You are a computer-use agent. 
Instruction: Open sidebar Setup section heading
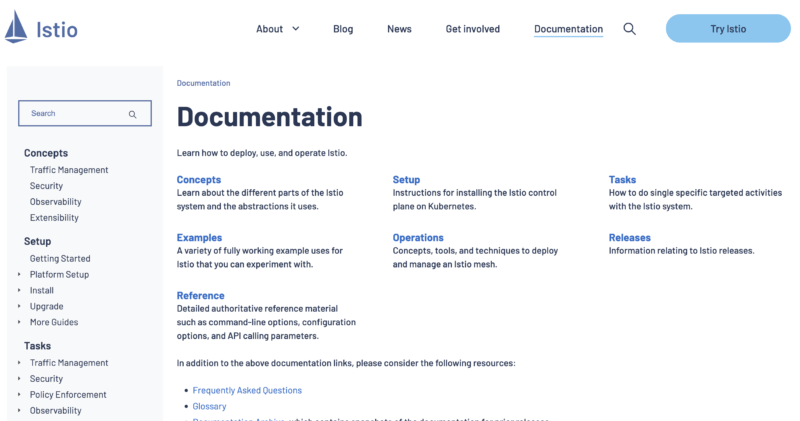[x=37, y=241]
